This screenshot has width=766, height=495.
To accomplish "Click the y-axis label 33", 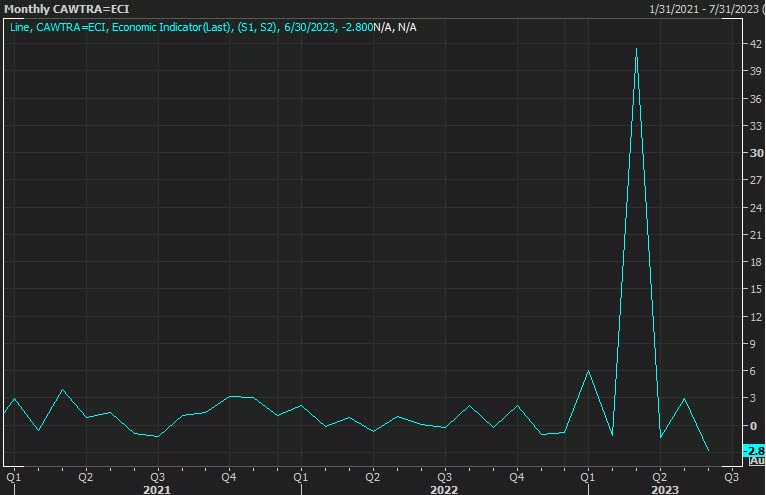I will click(x=756, y=126).
